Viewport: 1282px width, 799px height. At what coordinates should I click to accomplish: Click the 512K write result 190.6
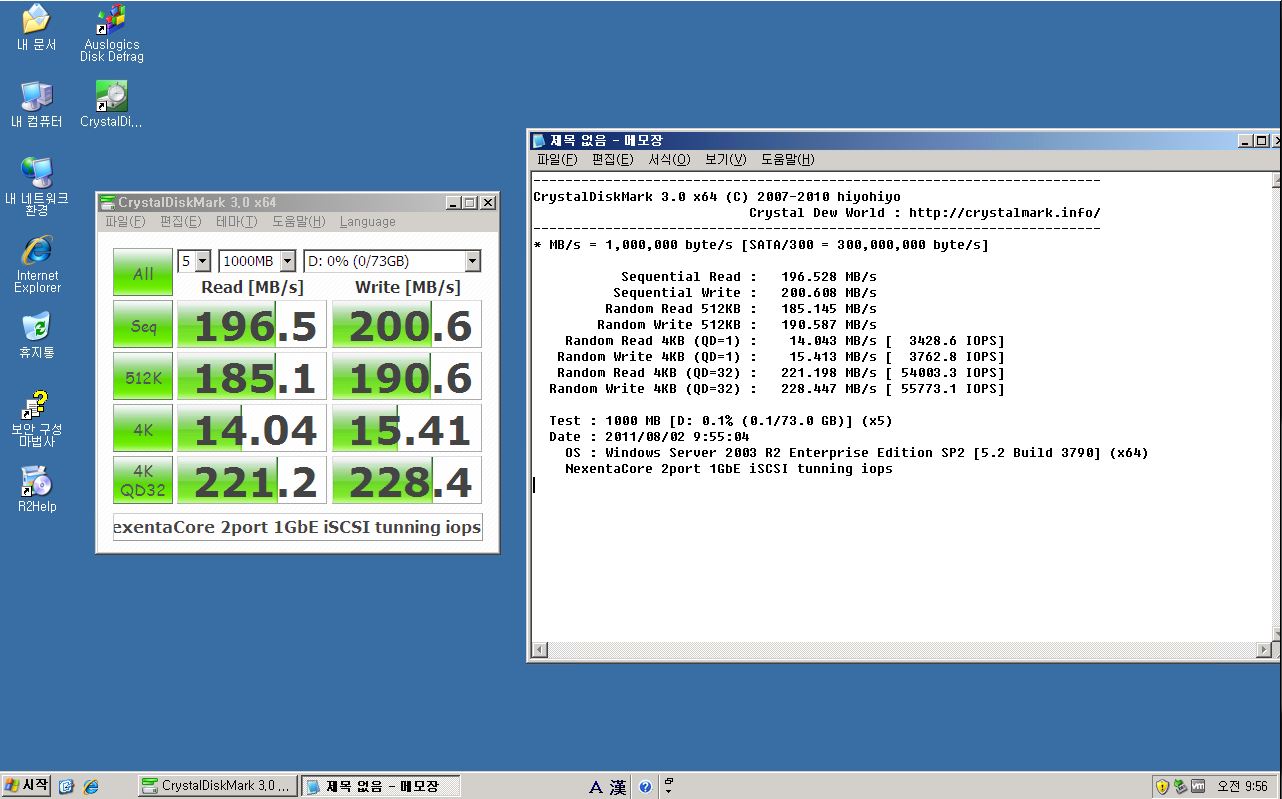(x=407, y=378)
